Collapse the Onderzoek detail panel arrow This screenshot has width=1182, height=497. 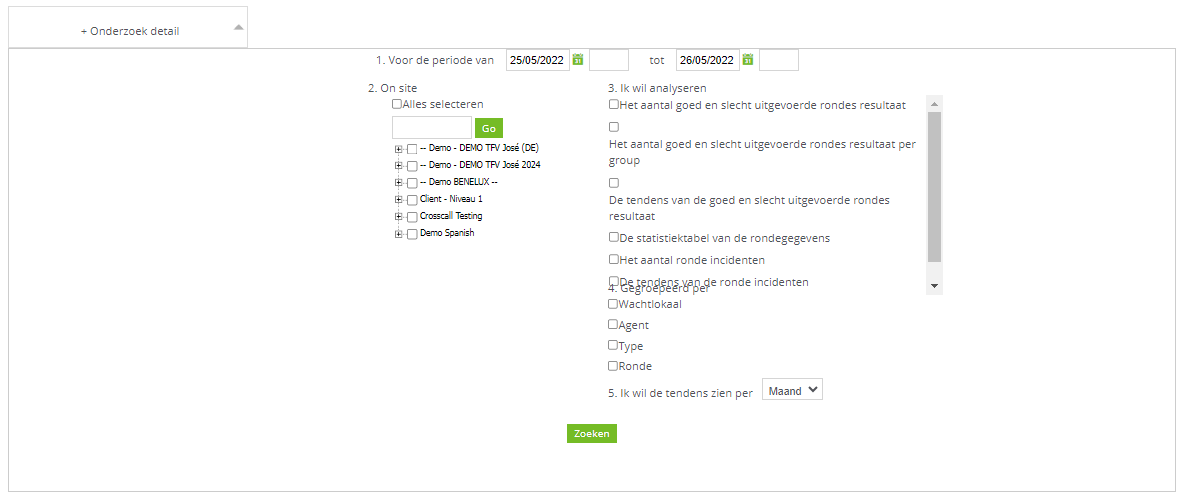(238, 27)
